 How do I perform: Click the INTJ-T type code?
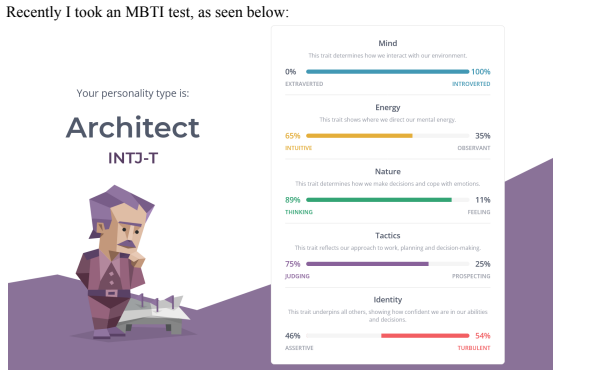click(x=133, y=158)
